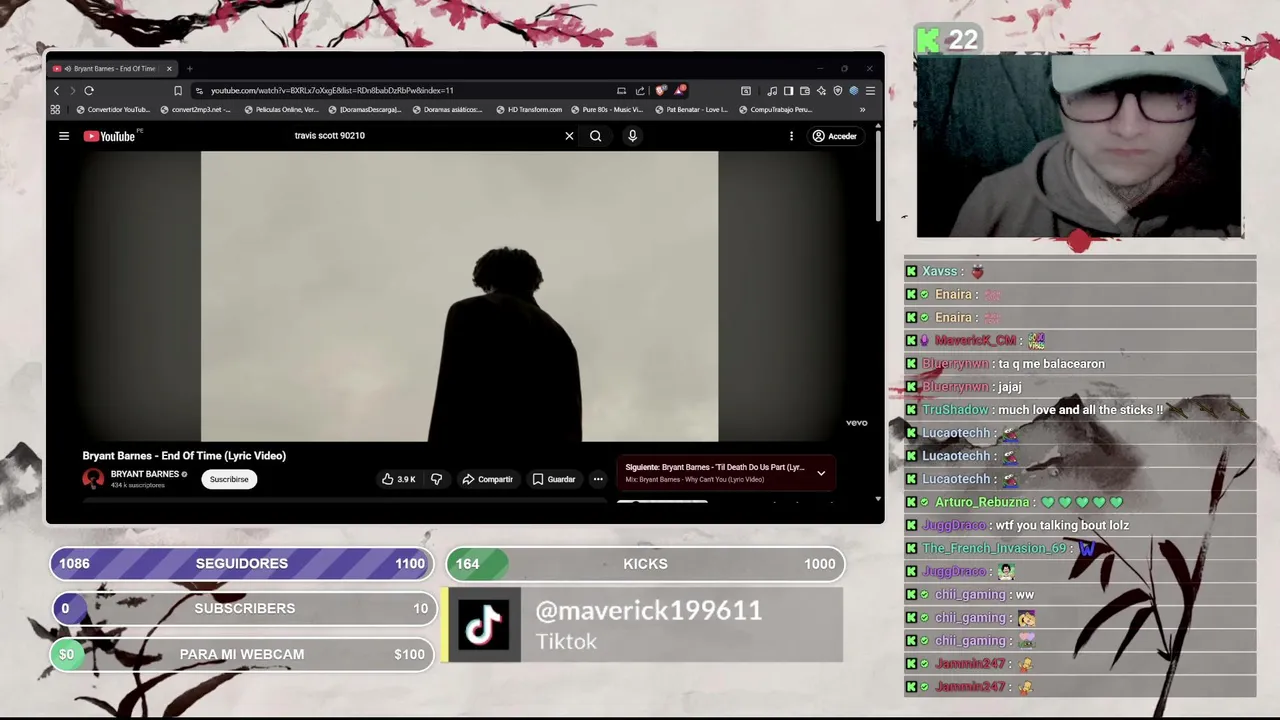Screen dimensions: 1280x720
Task: Open YouTube settings three-dot menu next to Acceder
Action: coord(791,136)
